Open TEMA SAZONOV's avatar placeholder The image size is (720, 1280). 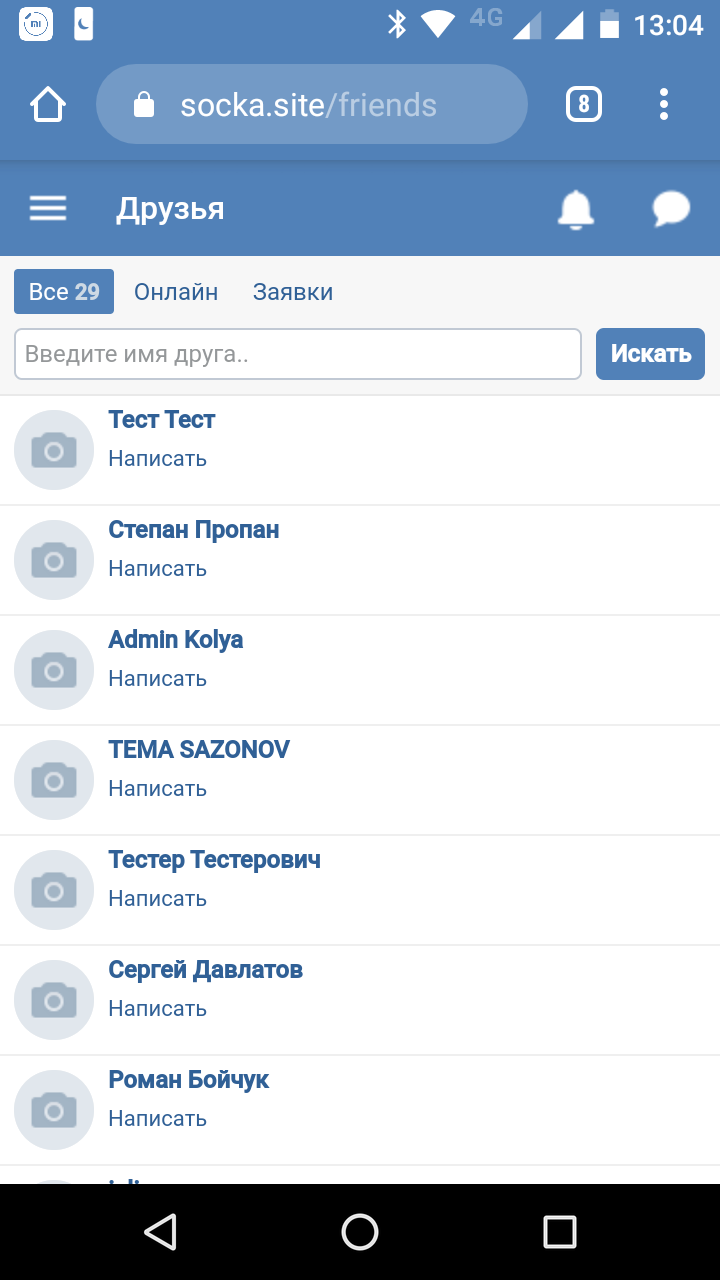click(54, 780)
